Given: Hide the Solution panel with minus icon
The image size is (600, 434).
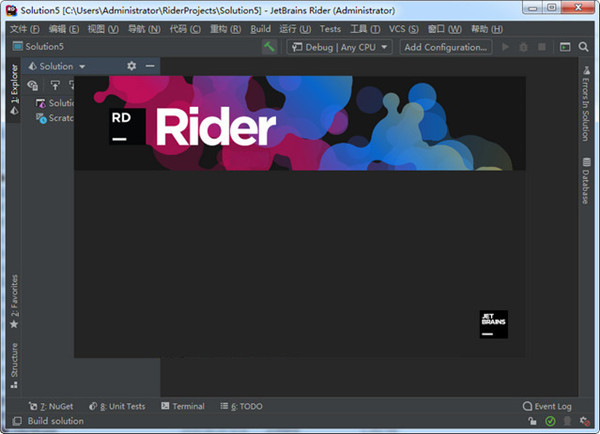Looking at the screenshot, I should pos(150,66).
